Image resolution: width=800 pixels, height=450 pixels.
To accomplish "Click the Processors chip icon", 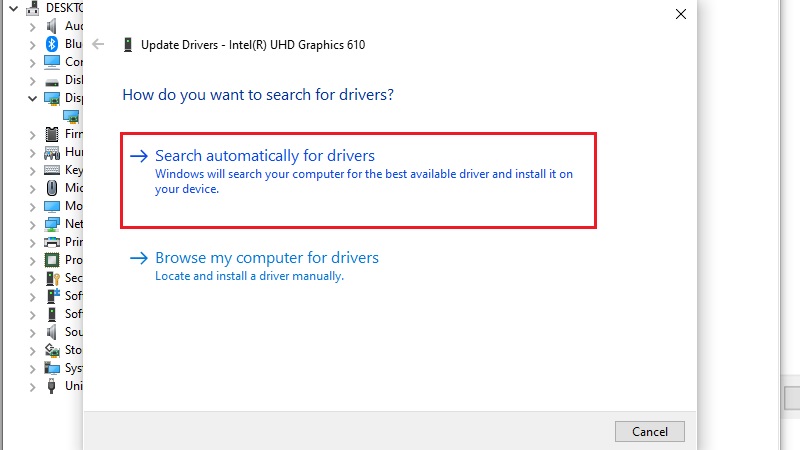I will pyautogui.click(x=52, y=260).
